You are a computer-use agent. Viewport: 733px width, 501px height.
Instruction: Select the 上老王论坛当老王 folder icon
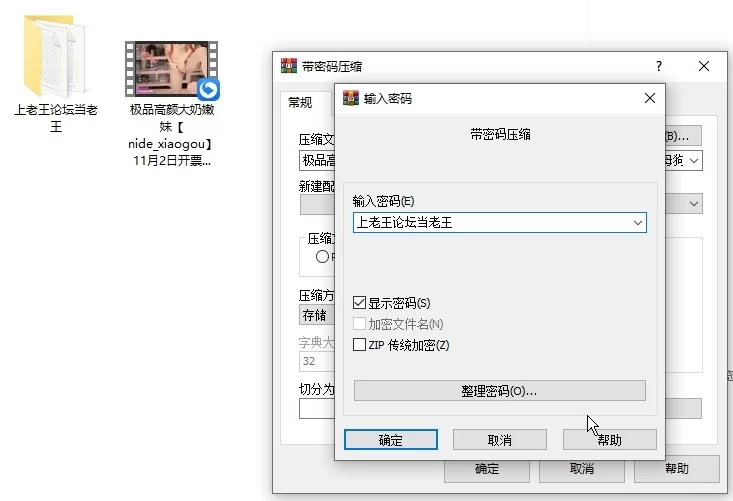55,57
